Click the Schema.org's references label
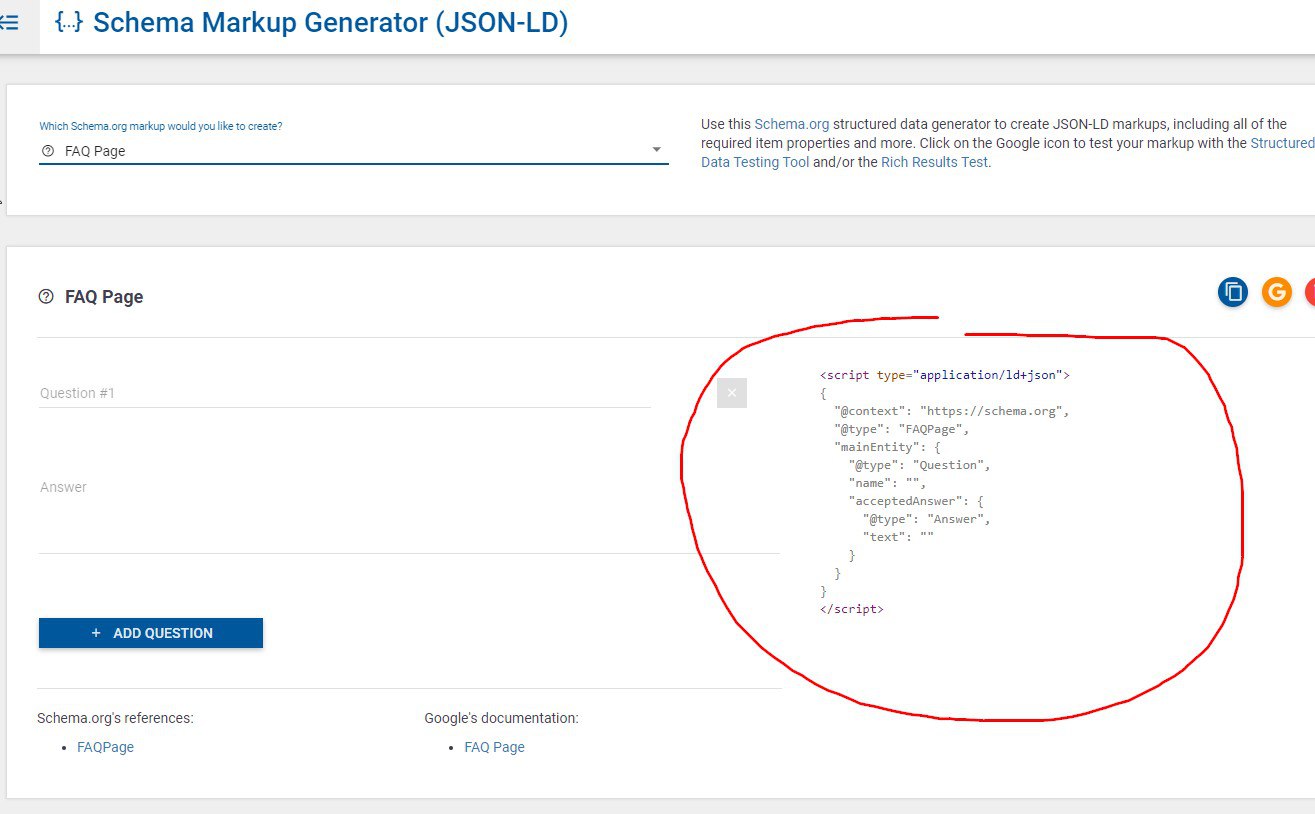 pos(115,718)
